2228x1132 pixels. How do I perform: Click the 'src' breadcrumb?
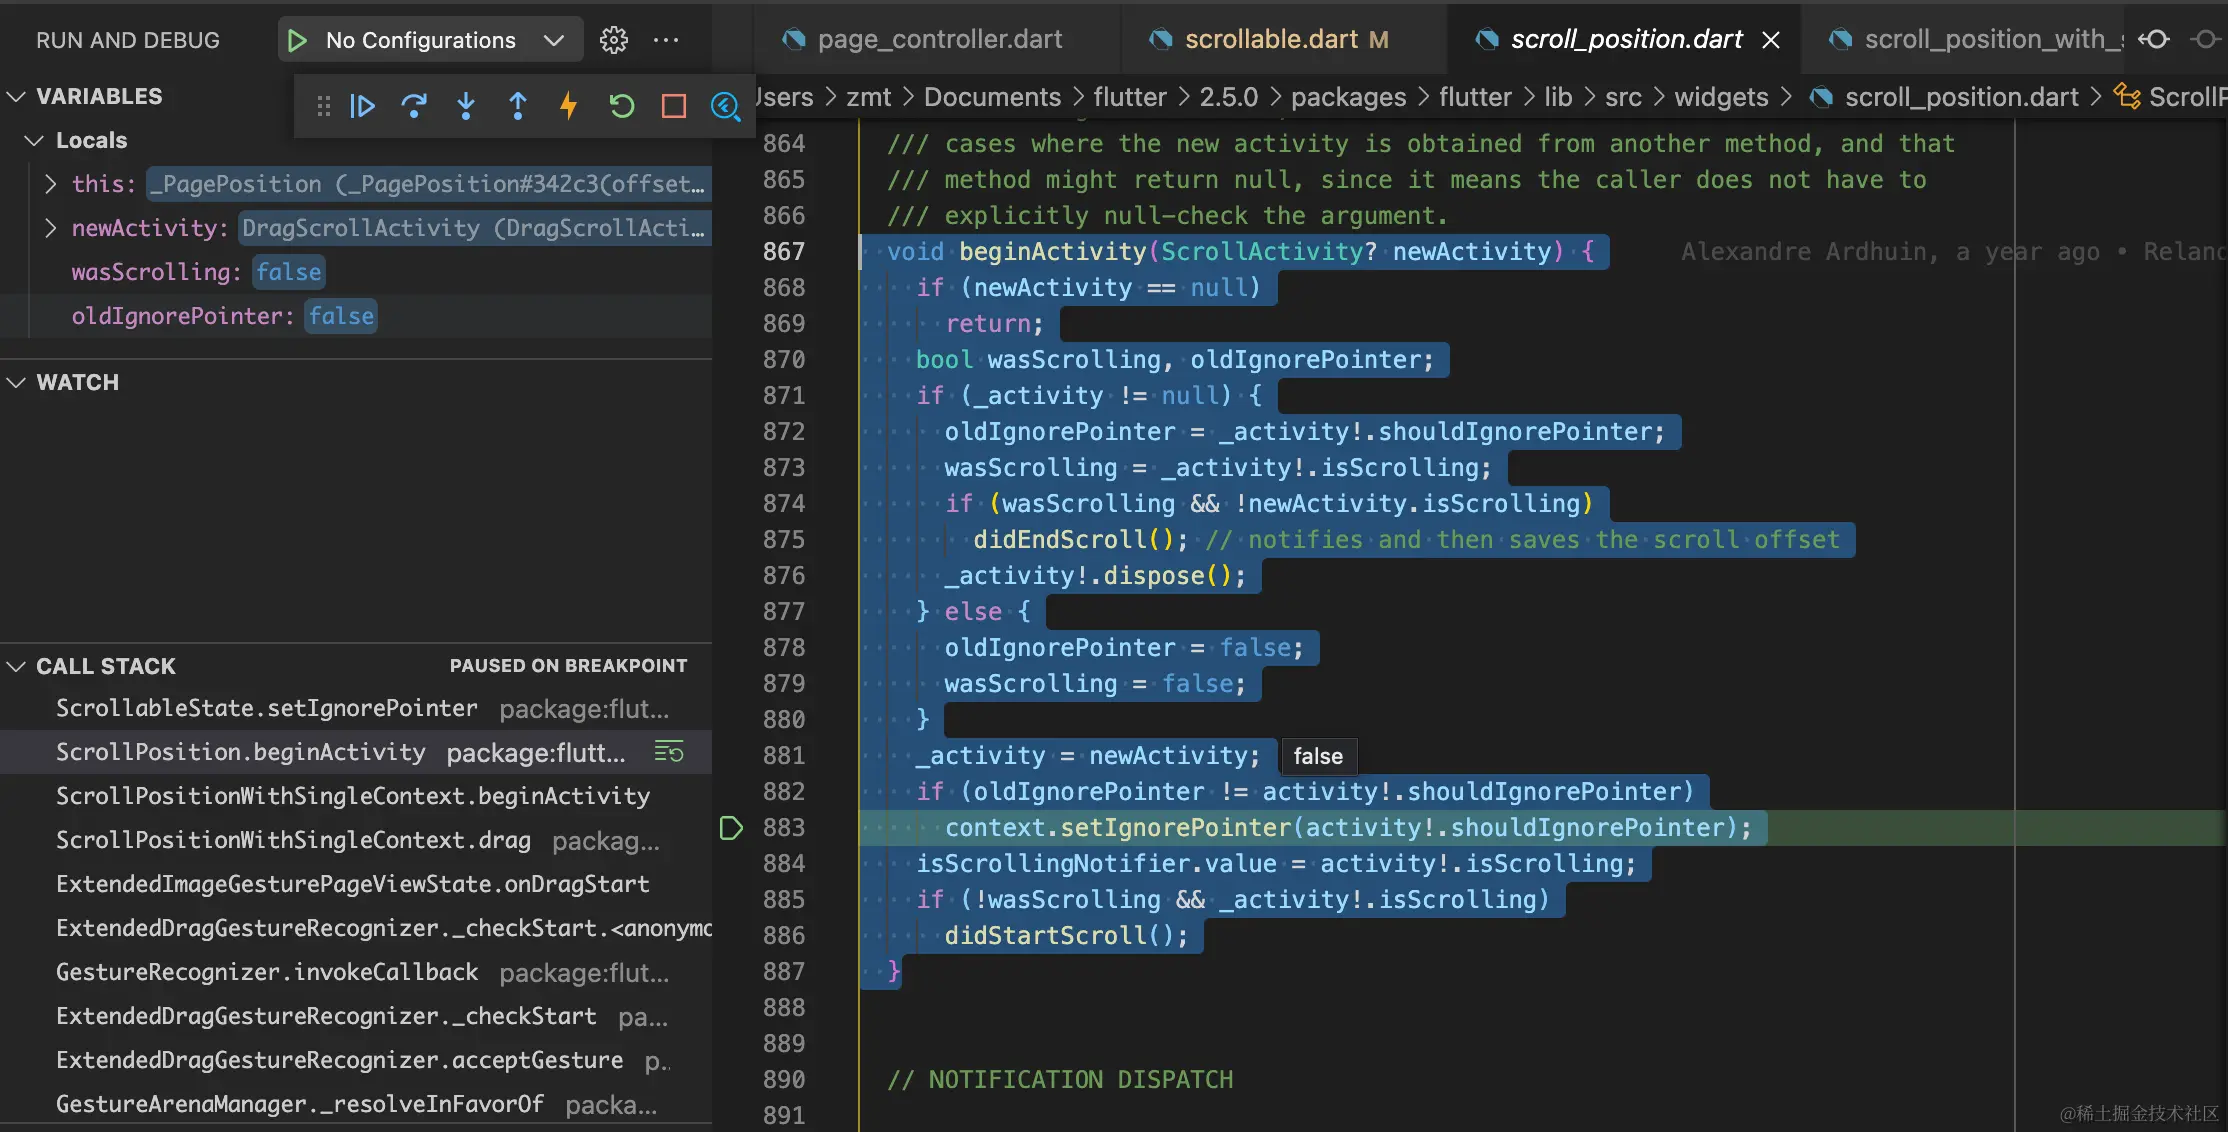click(x=1623, y=98)
